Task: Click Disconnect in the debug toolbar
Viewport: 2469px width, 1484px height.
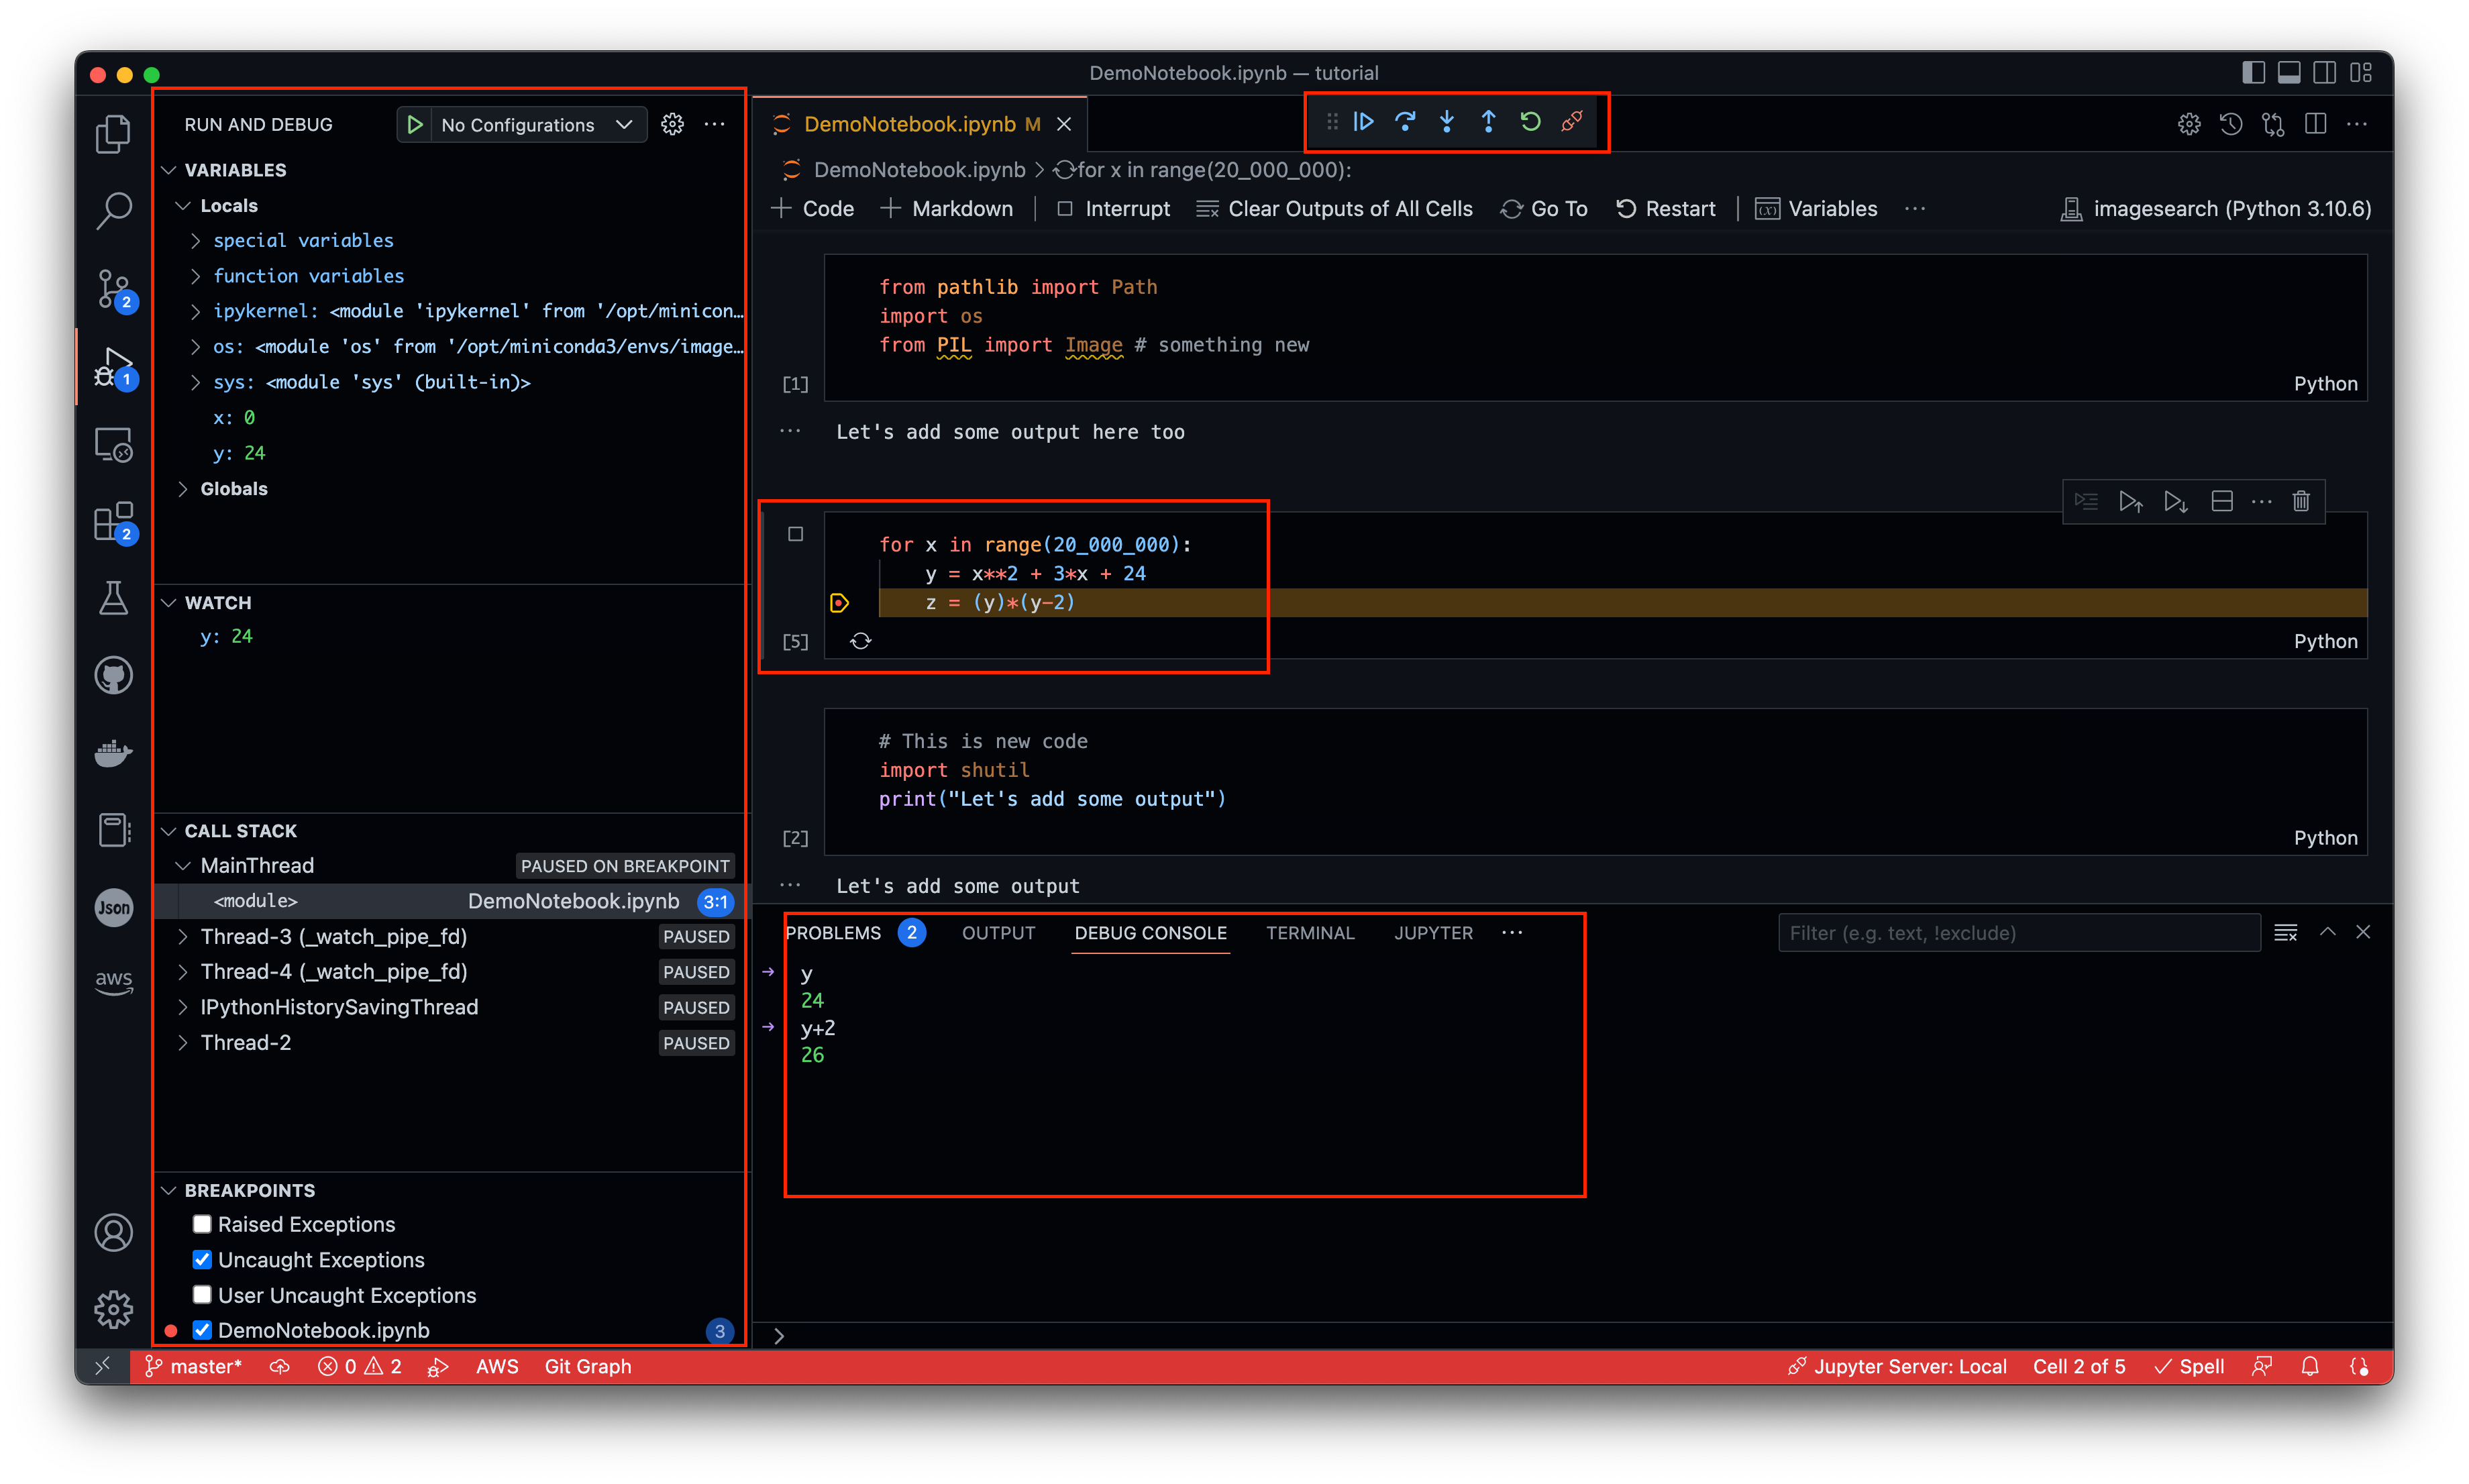Action: 1572,122
